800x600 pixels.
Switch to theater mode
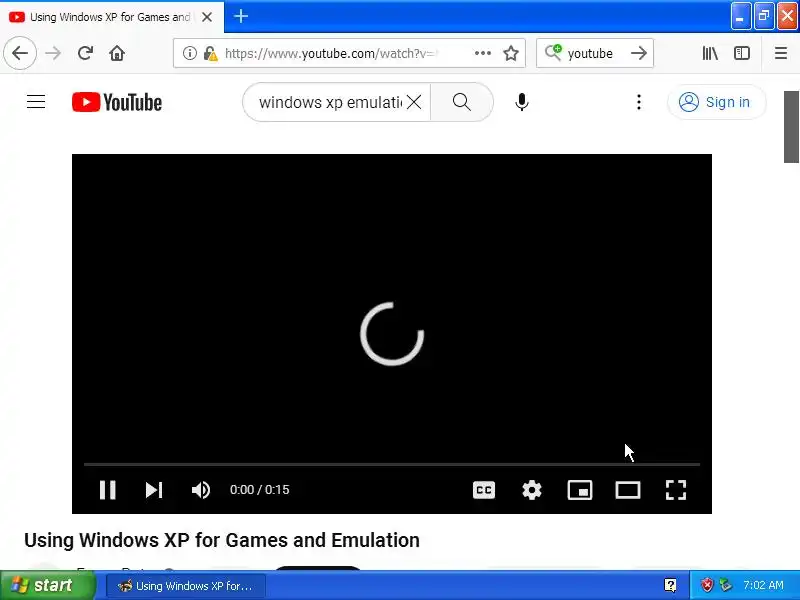tap(628, 490)
